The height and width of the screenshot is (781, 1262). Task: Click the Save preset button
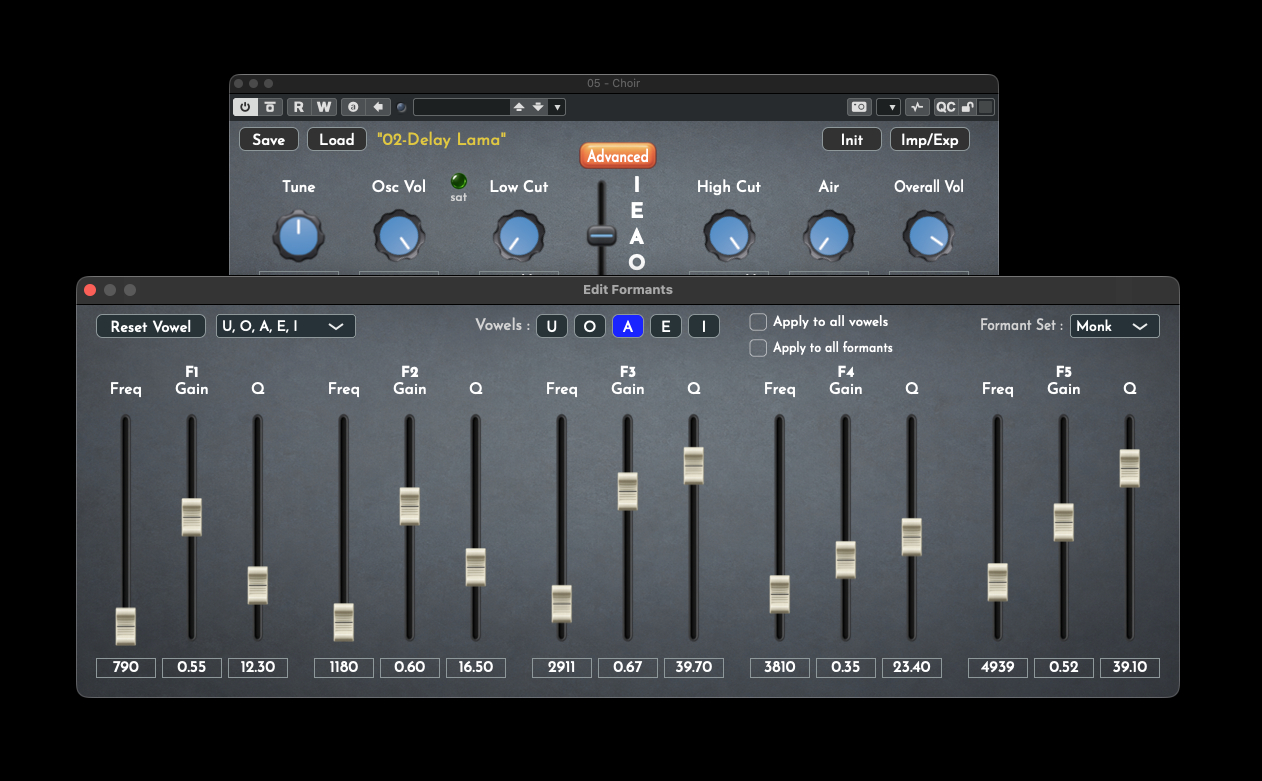269,140
